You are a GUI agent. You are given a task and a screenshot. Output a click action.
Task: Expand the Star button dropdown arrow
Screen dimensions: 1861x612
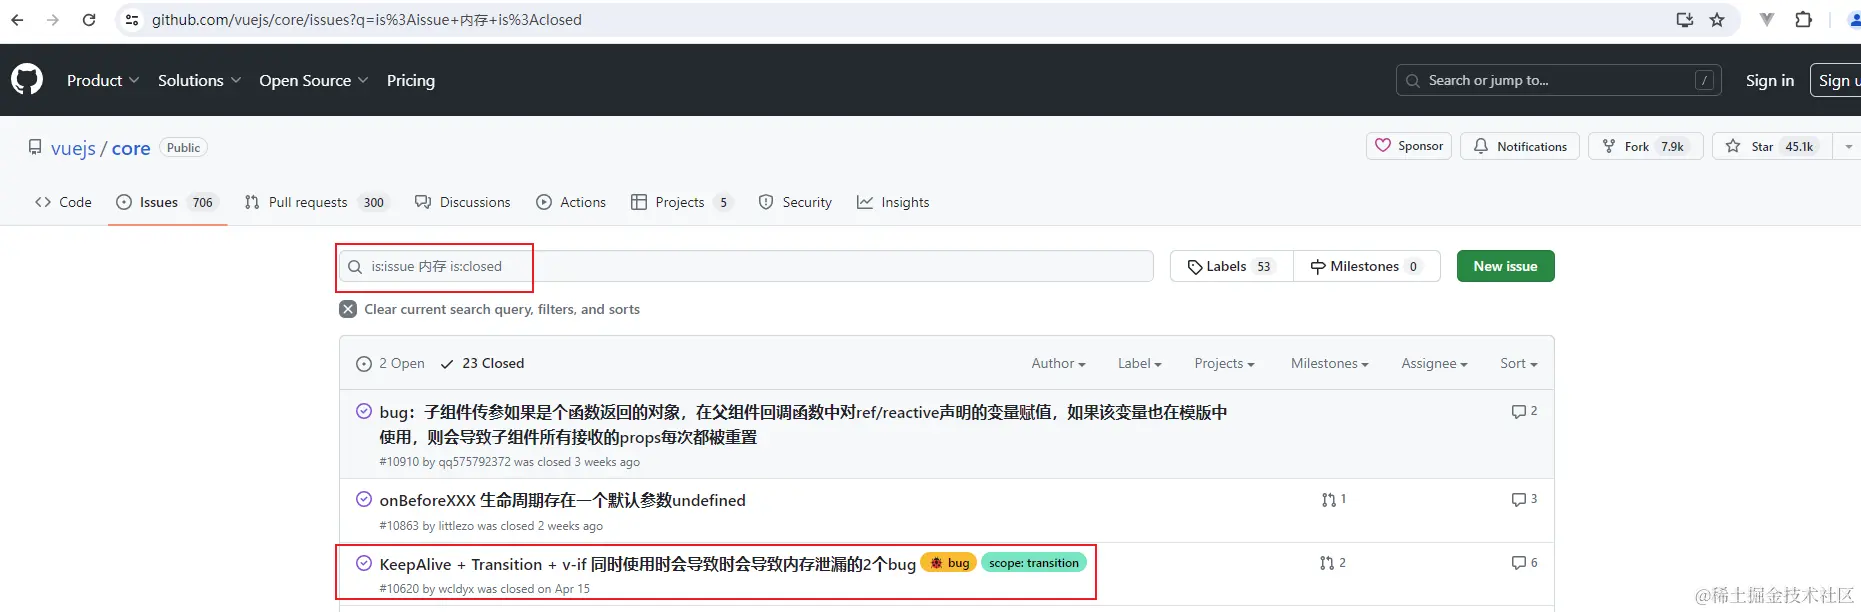pos(1848,146)
